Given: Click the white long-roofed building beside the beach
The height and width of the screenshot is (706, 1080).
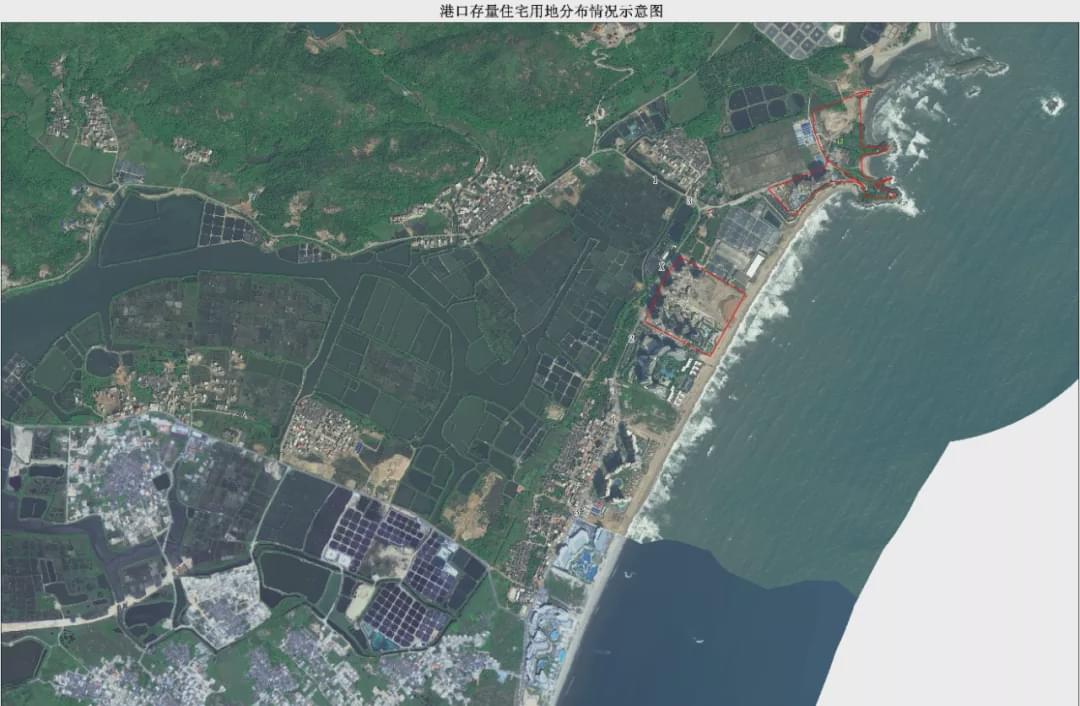Looking at the screenshot, I should 755,265.
